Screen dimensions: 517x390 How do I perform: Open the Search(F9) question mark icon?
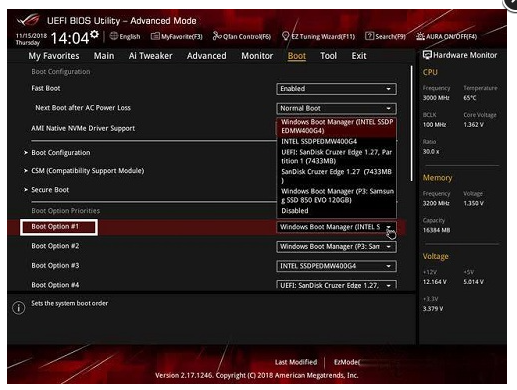tap(369, 36)
